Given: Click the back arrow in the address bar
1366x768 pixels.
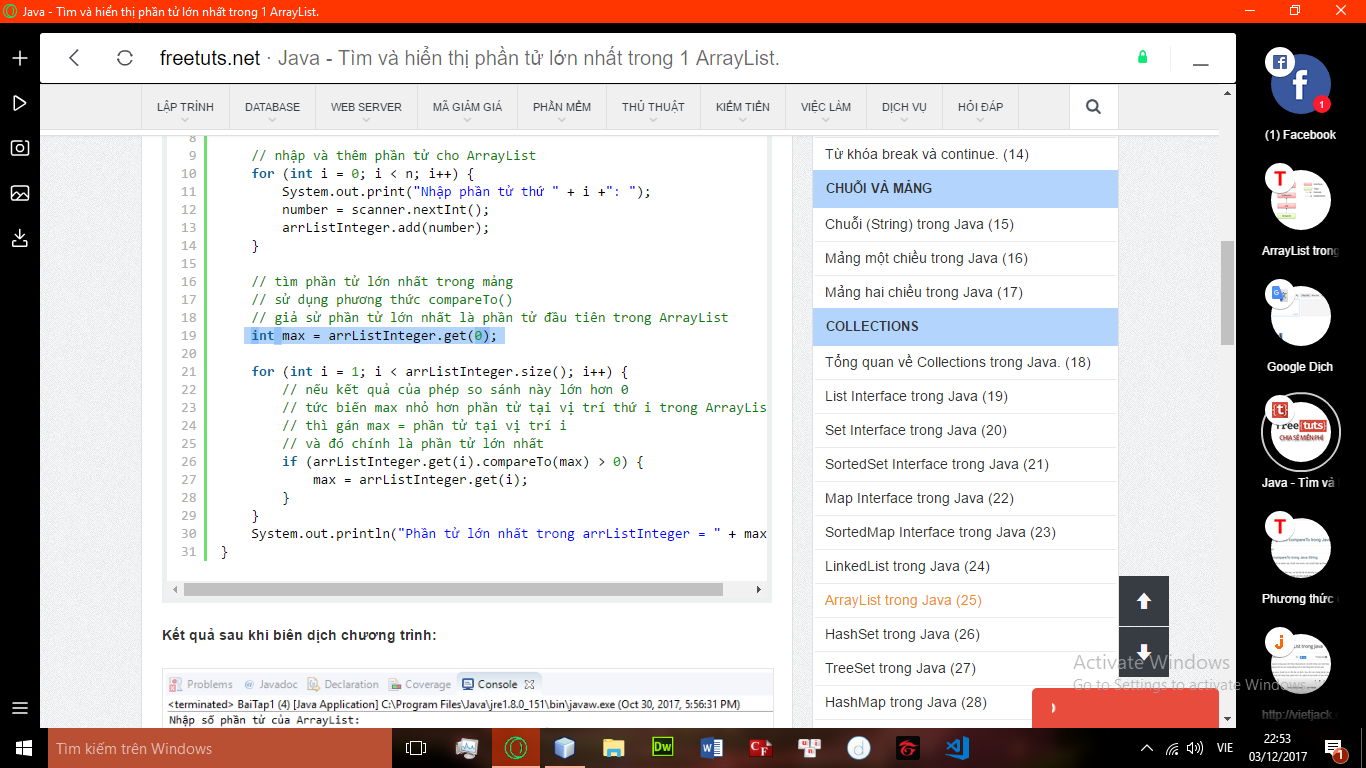Looking at the screenshot, I should point(74,58).
